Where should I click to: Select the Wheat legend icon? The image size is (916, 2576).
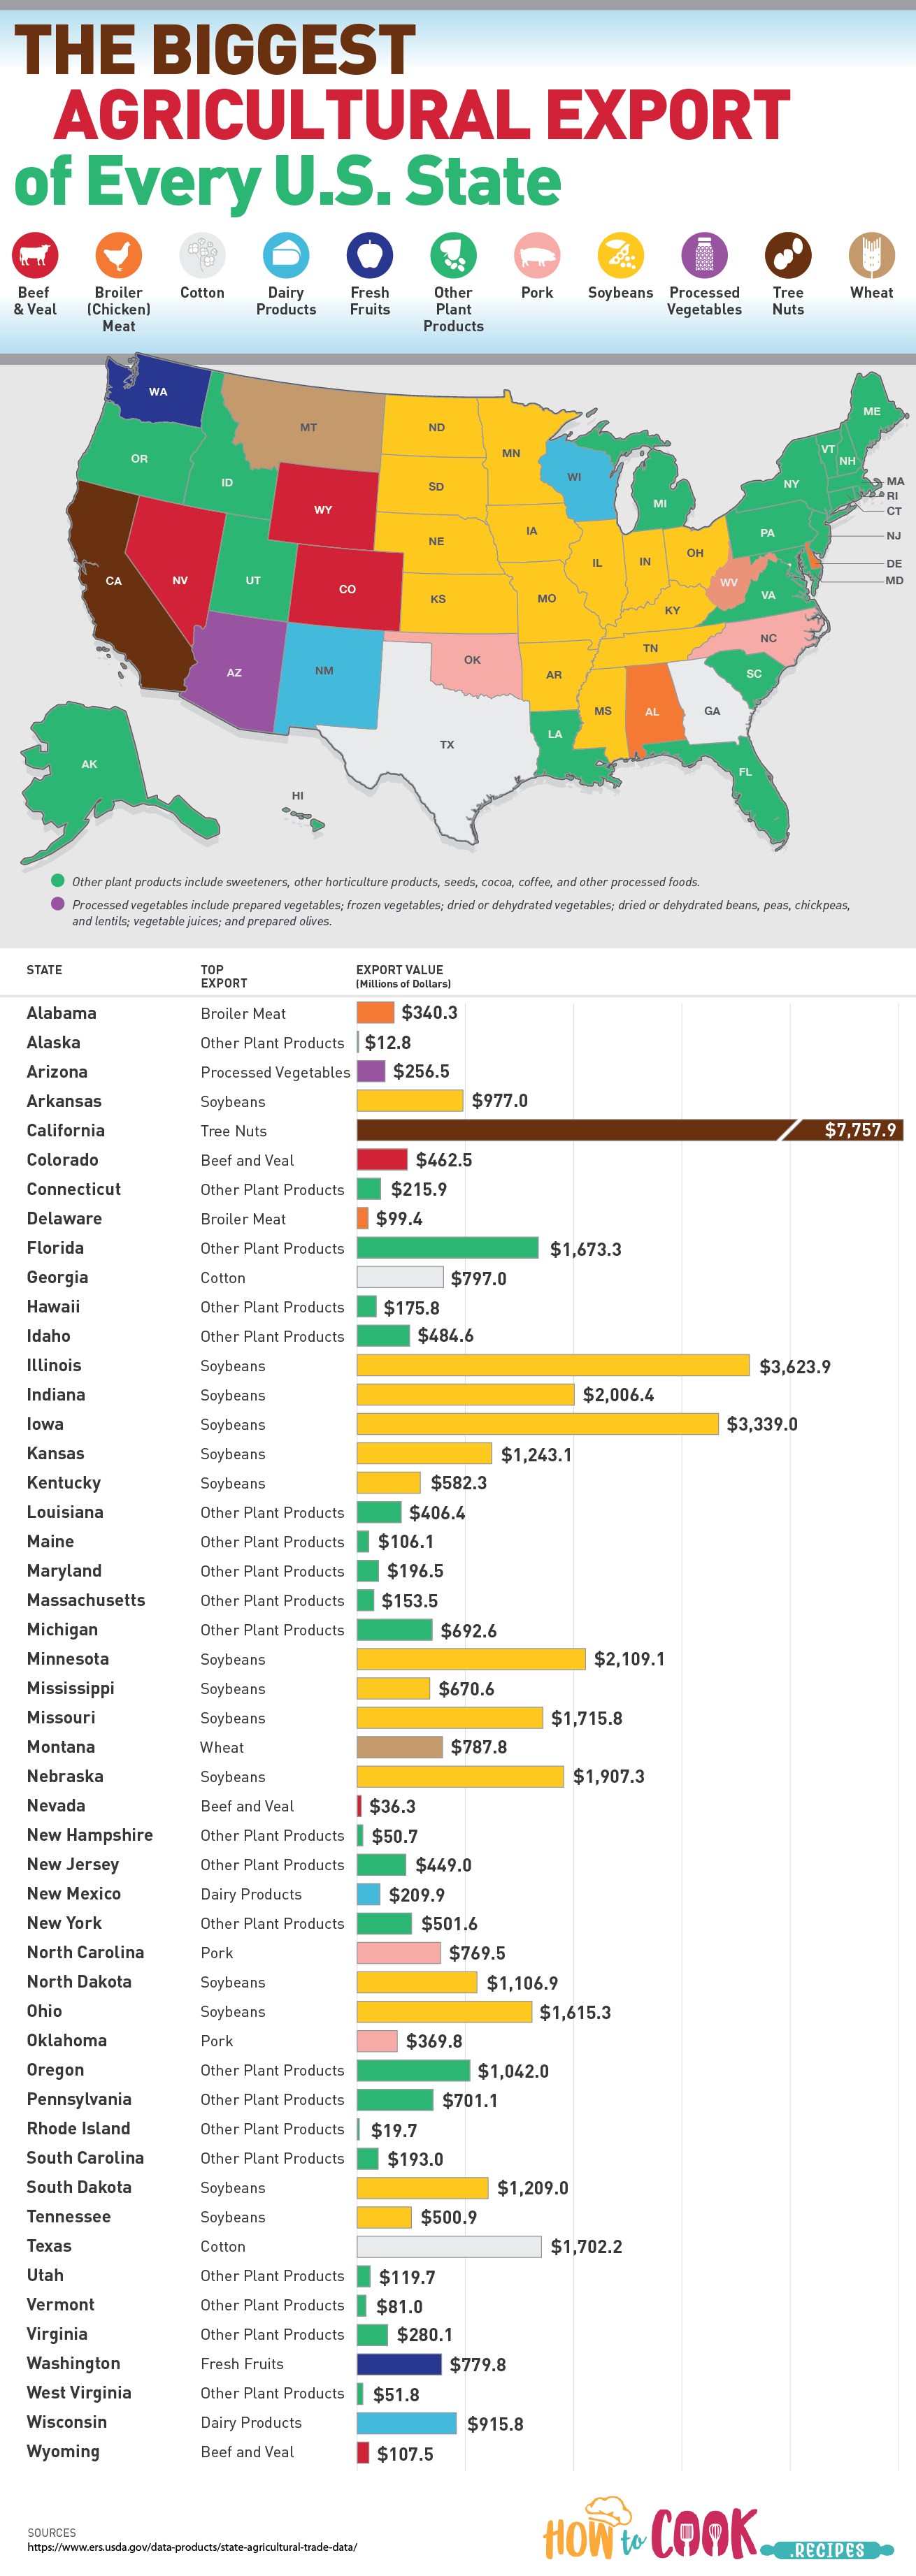click(872, 255)
